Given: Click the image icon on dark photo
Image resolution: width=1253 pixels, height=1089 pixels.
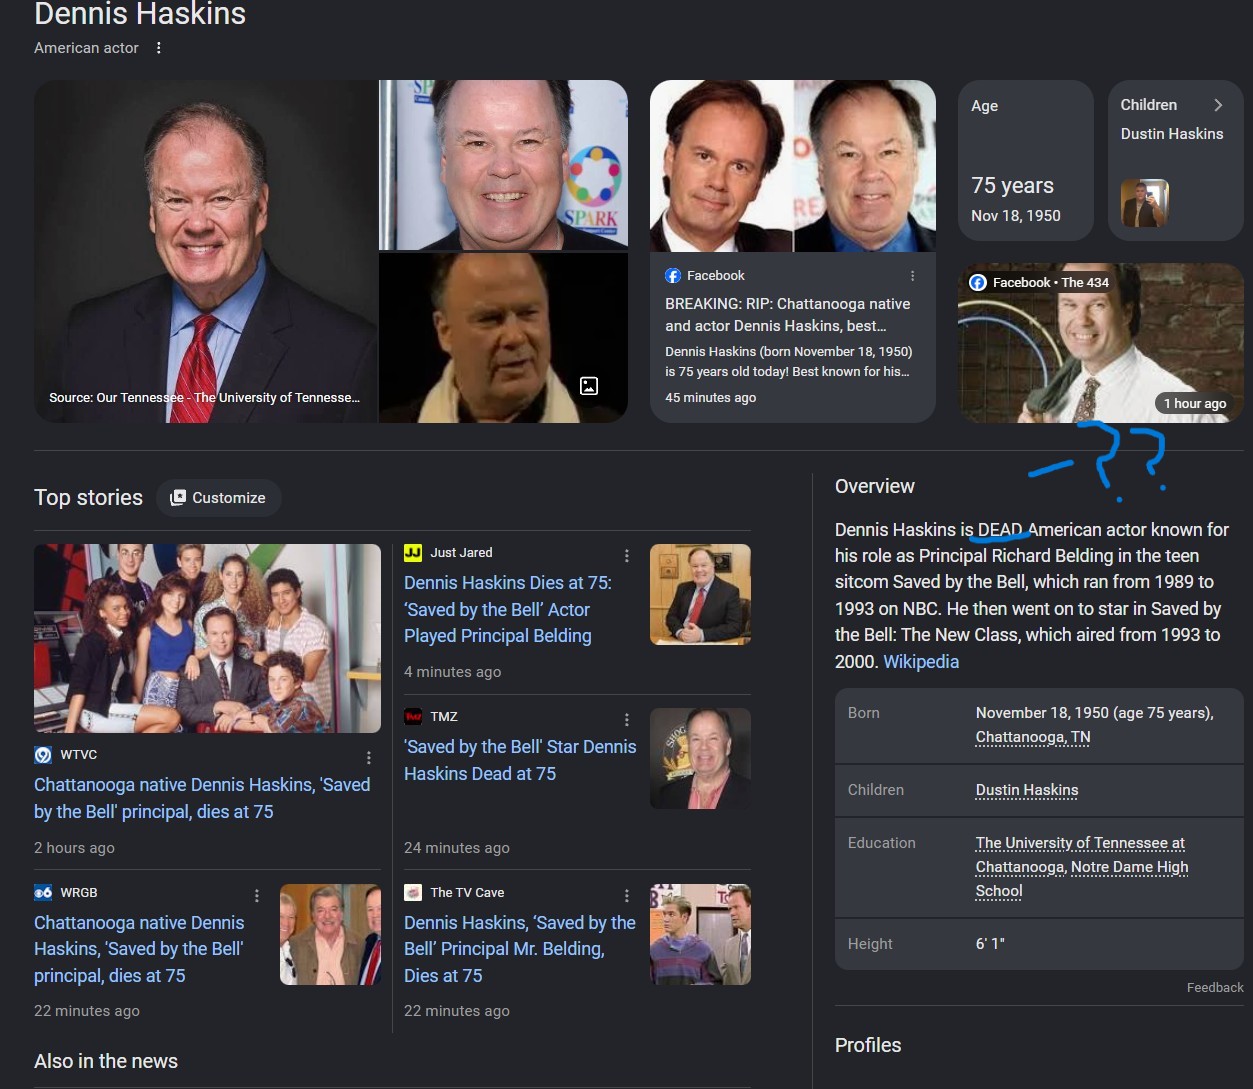Looking at the screenshot, I should (589, 386).
